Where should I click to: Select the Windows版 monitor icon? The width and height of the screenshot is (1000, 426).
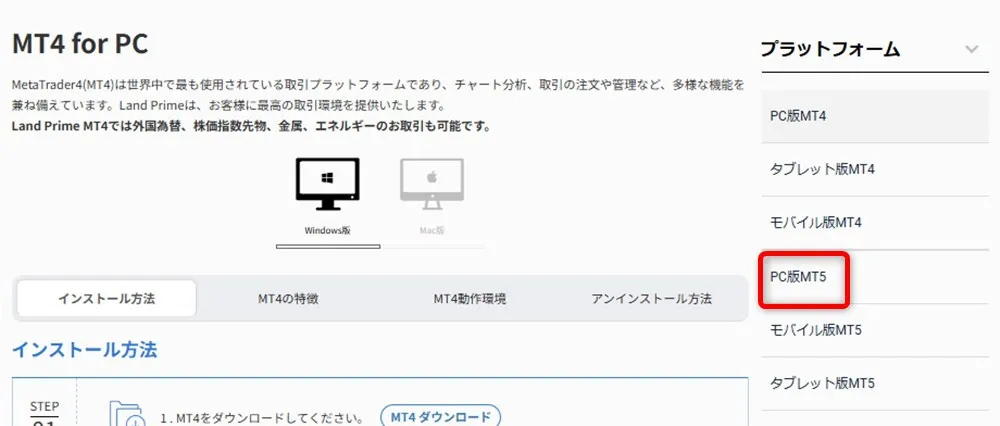tap(327, 184)
